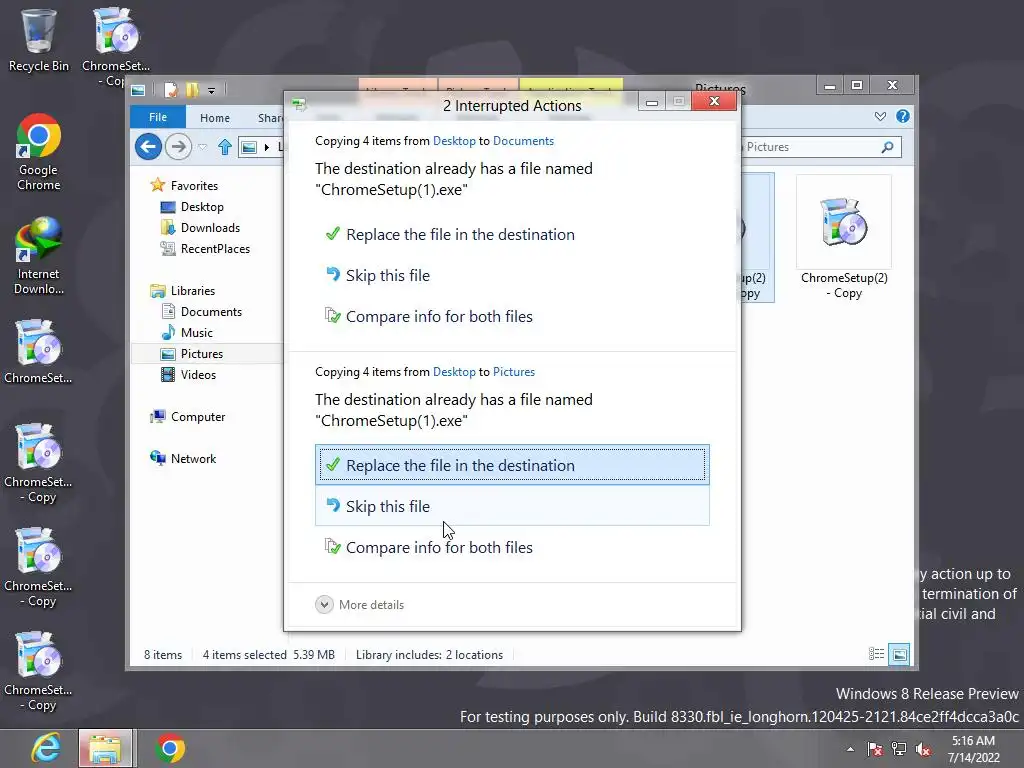Switch to large icons view in status bar
The width and height of the screenshot is (1024, 768).
pos(899,654)
